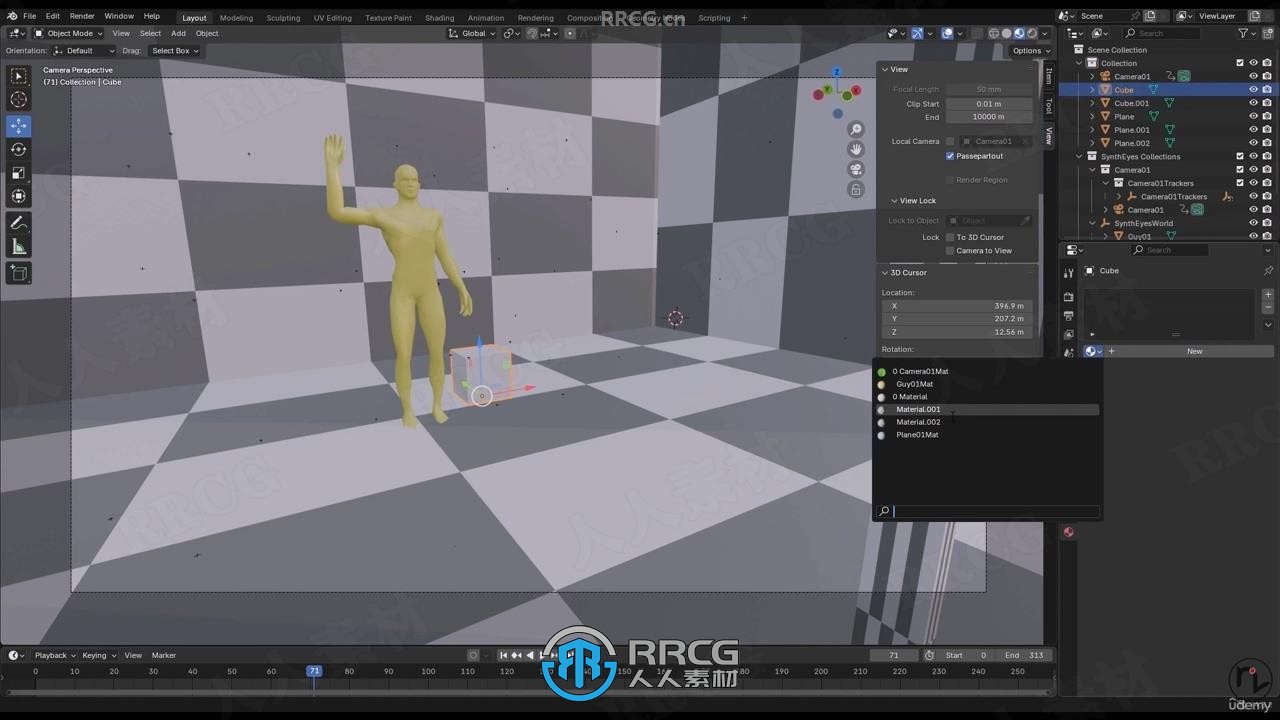Screen dimensions: 1280x720
Task: Collapse the View panel section
Action: (x=885, y=69)
